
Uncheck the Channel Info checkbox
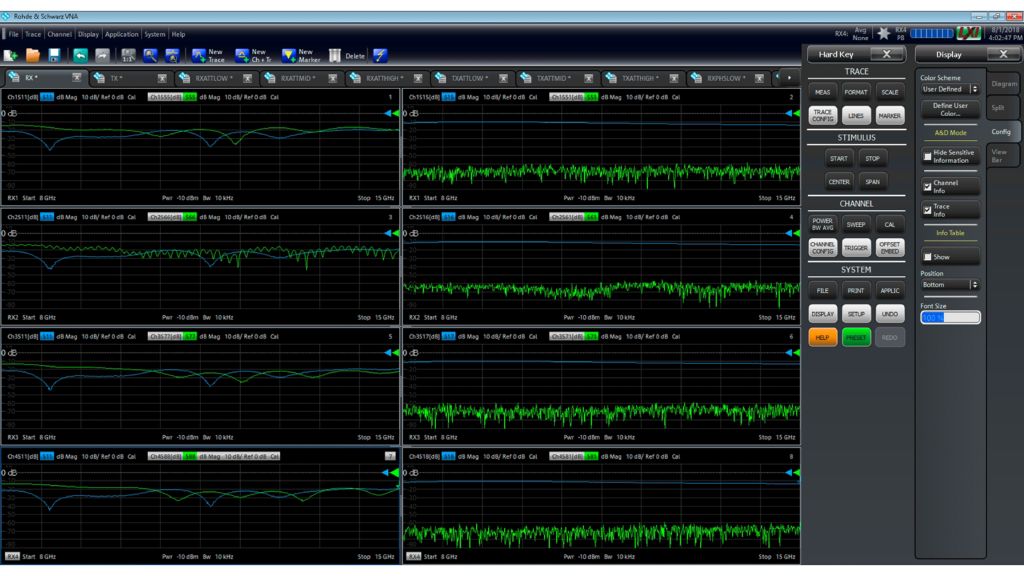[x=928, y=186]
